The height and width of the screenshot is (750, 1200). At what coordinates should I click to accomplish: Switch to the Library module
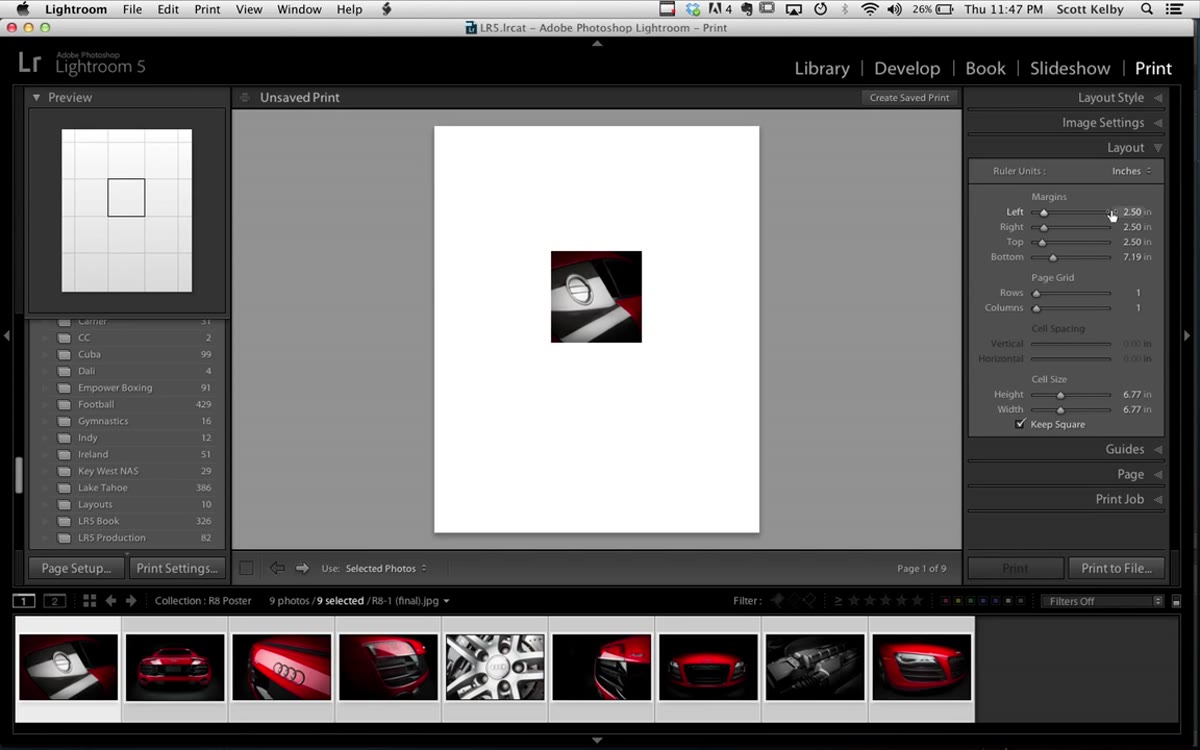[822, 68]
